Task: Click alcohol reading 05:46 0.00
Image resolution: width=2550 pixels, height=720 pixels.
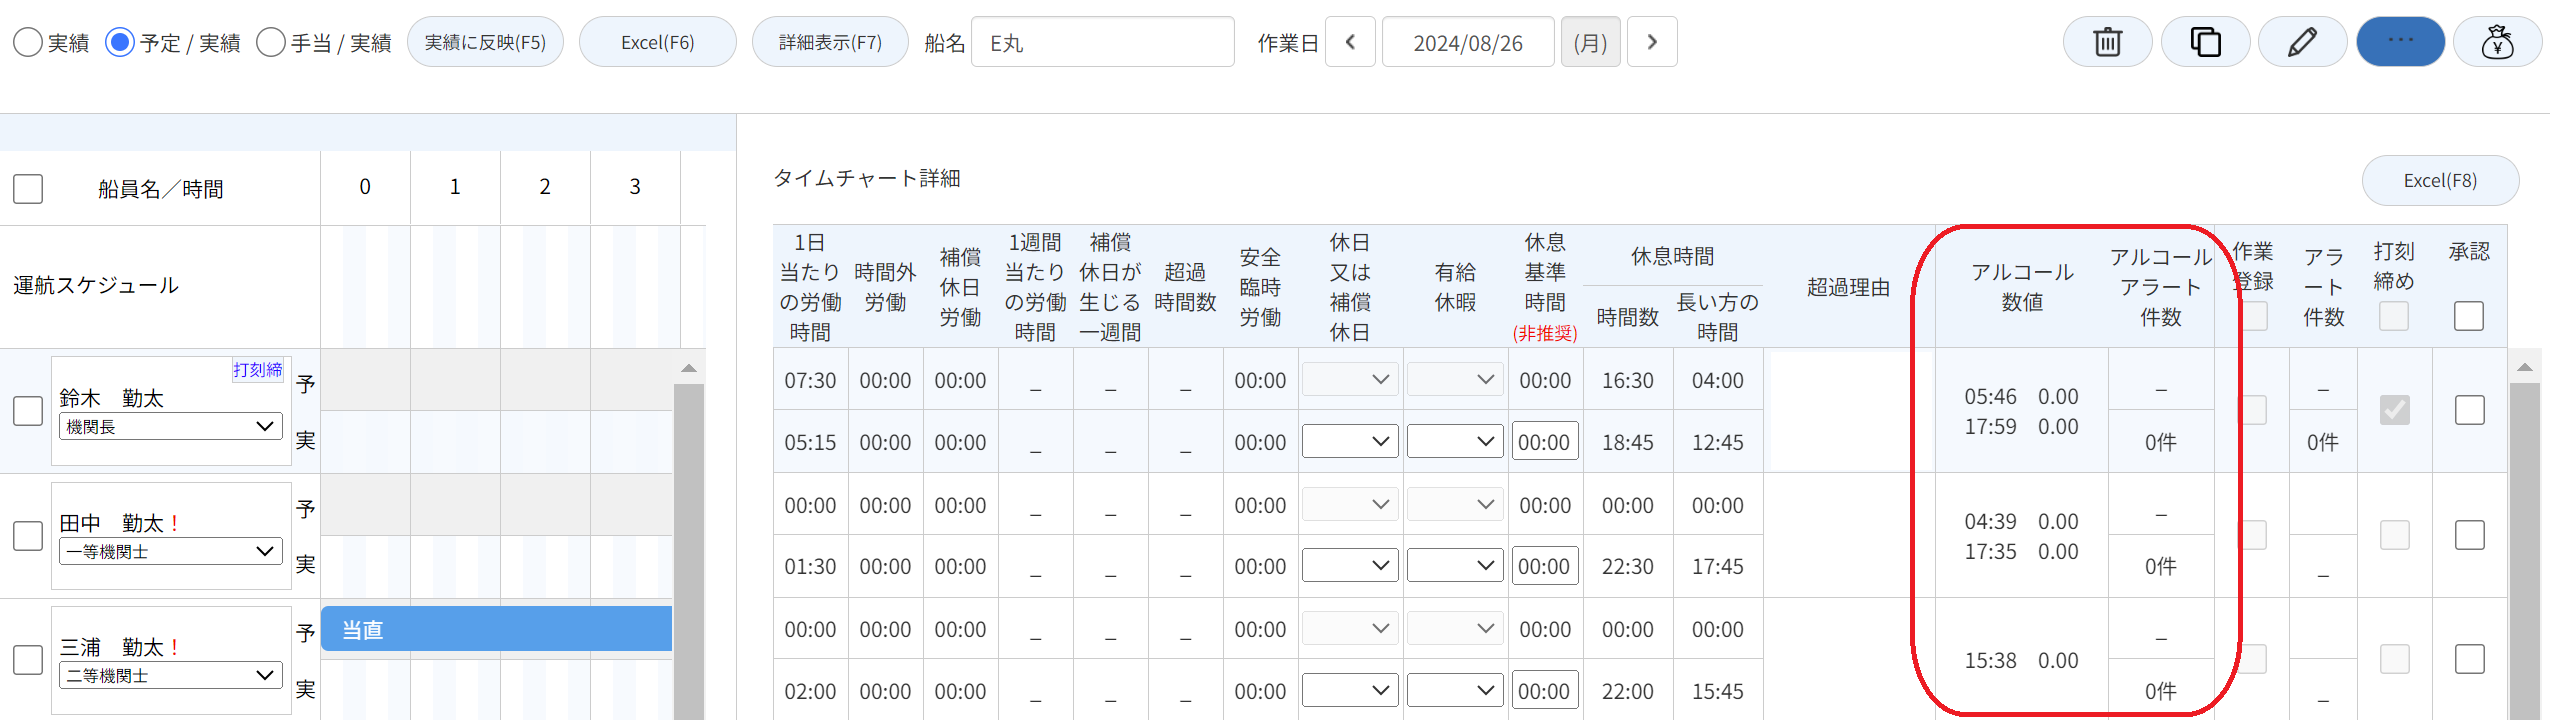Action: point(2021,396)
